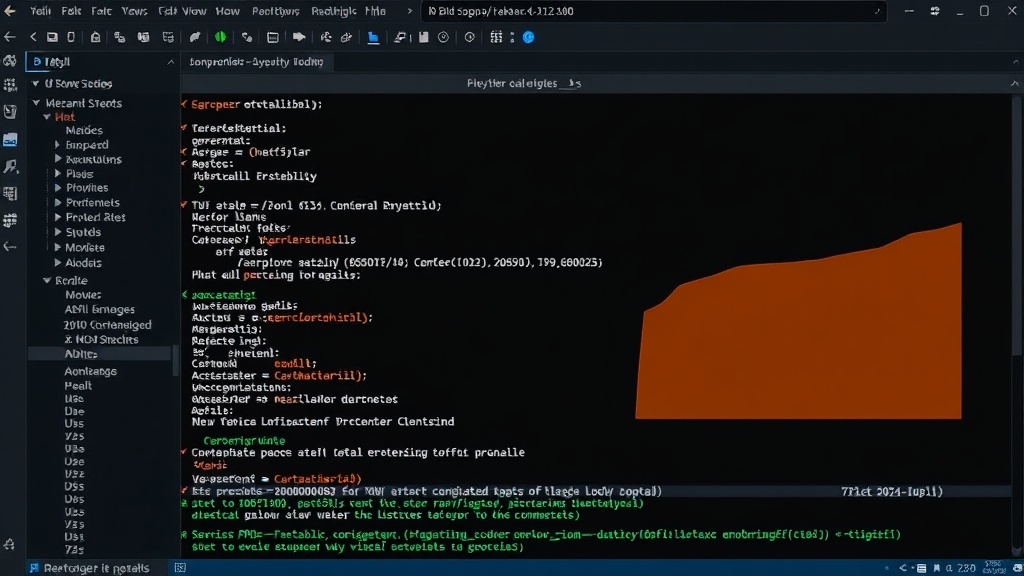Select the 'X NOJ Stæcits' tree item
The width and height of the screenshot is (1024, 576).
point(101,340)
